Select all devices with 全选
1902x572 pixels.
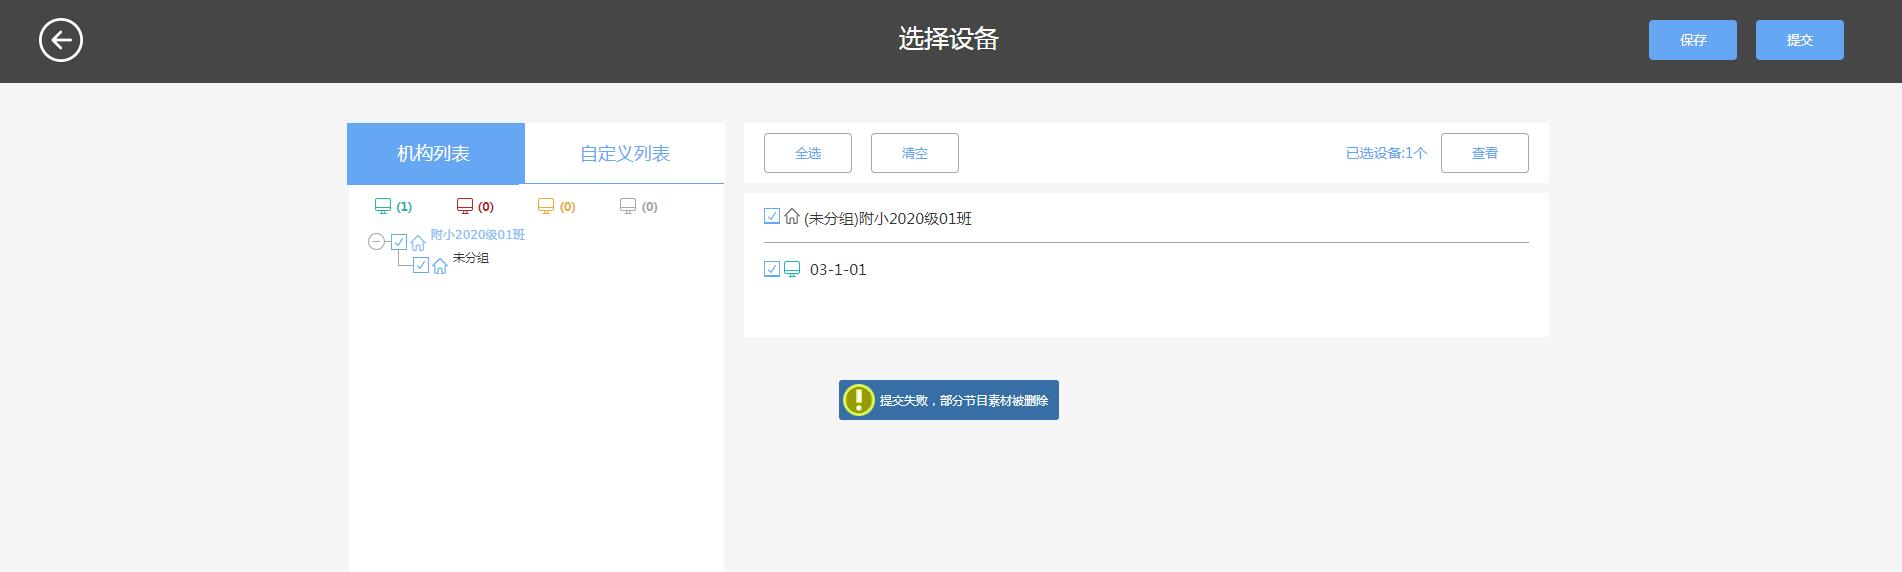click(x=807, y=153)
